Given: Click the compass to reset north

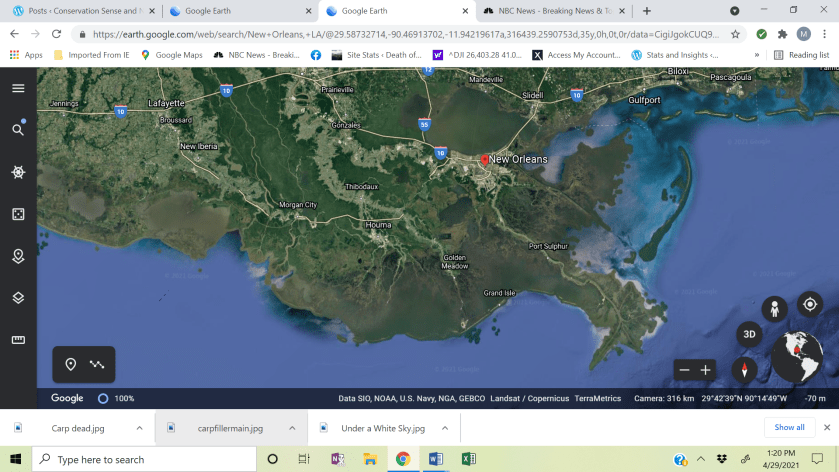Looking at the screenshot, I should coord(744,370).
